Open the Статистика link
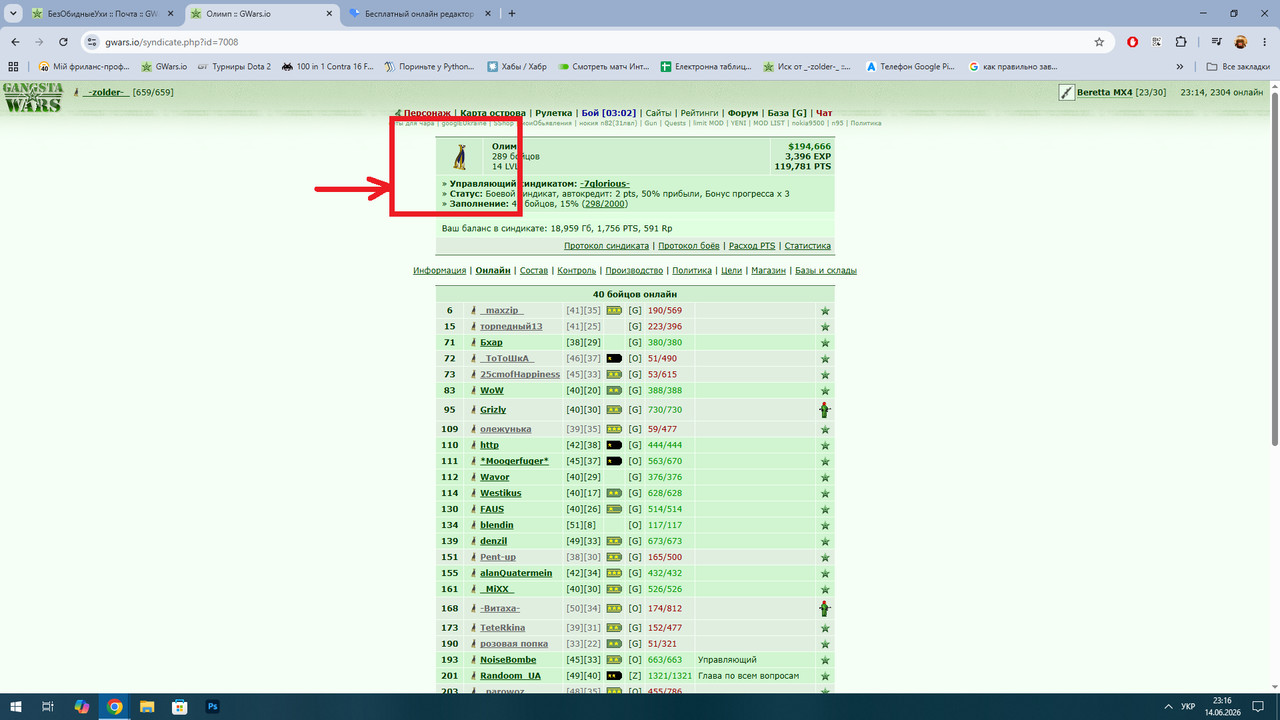Image resolution: width=1280 pixels, height=720 pixels. [808, 246]
